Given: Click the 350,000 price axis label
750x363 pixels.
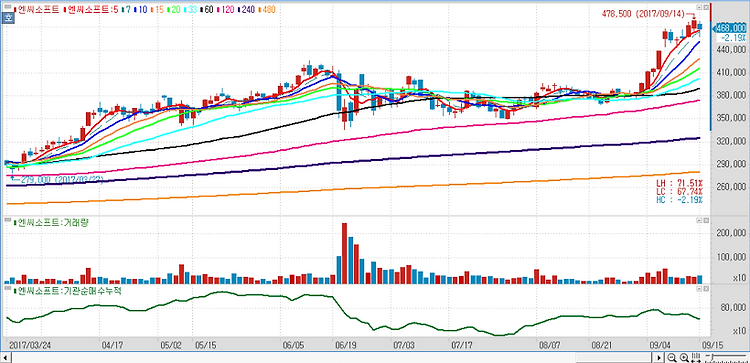Looking at the screenshot, I should pyautogui.click(x=731, y=118).
